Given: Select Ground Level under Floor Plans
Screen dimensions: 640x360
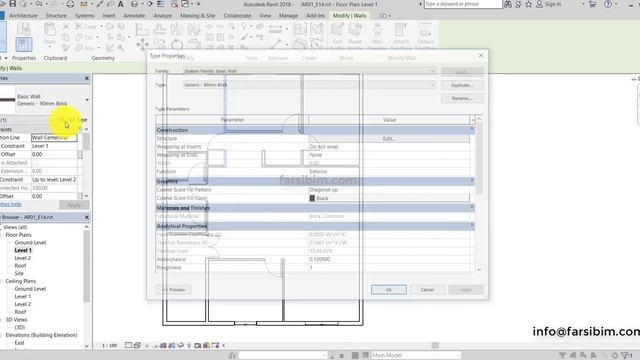Looking at the screenshot, I should pyautogui.click(x=30, y=242).
